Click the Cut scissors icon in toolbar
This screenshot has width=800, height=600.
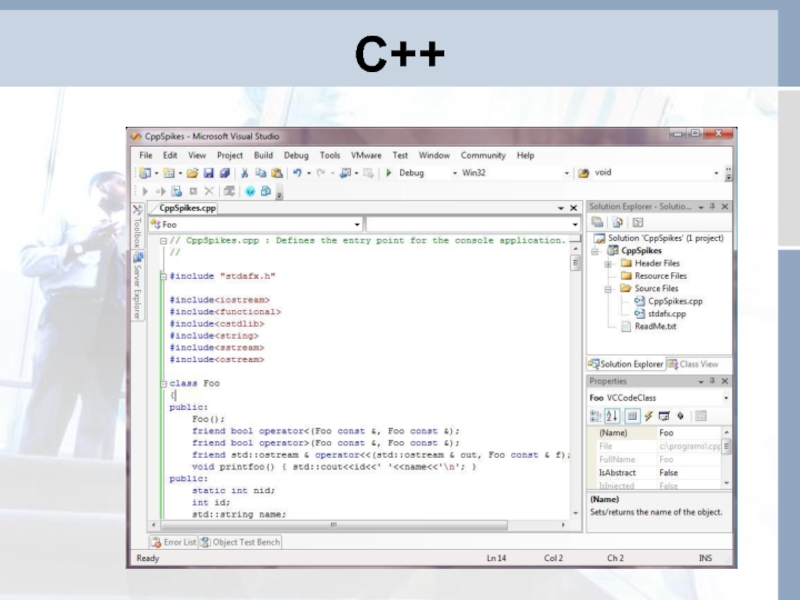click(x=244, y=173)
